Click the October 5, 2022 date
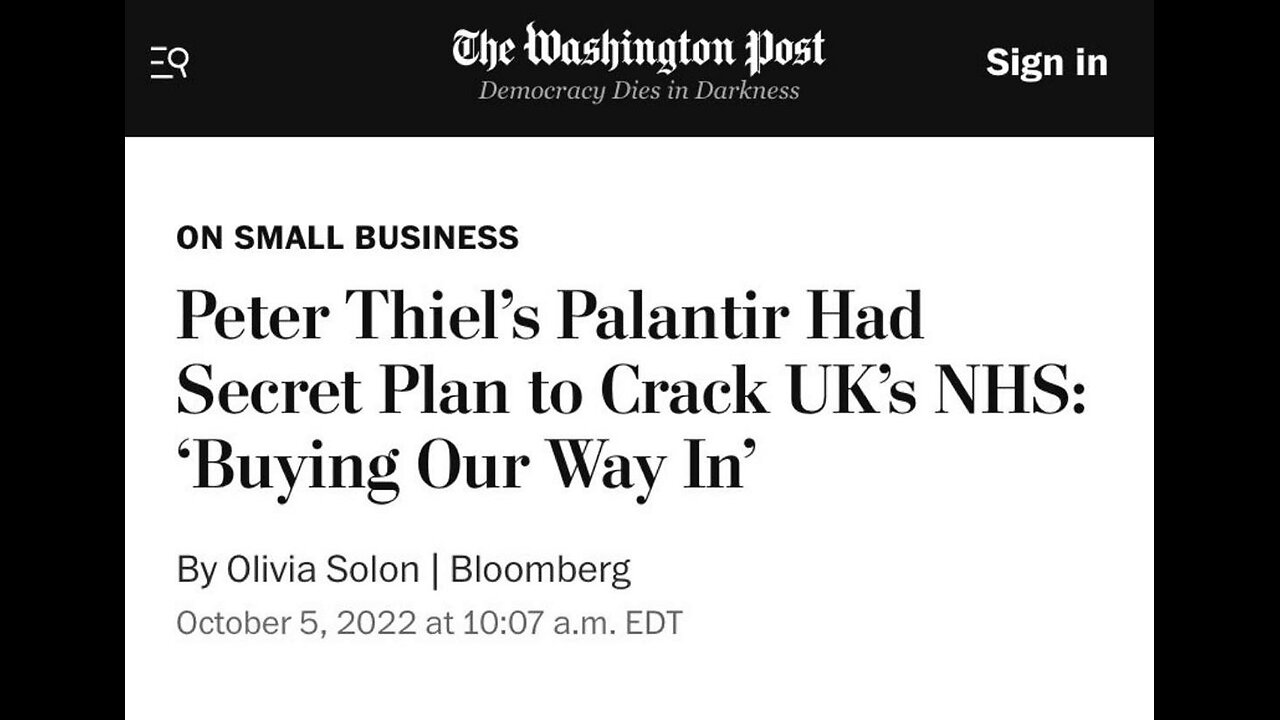Image resolution: width=1280 pixels, height=720 pixels. [296, 623]
